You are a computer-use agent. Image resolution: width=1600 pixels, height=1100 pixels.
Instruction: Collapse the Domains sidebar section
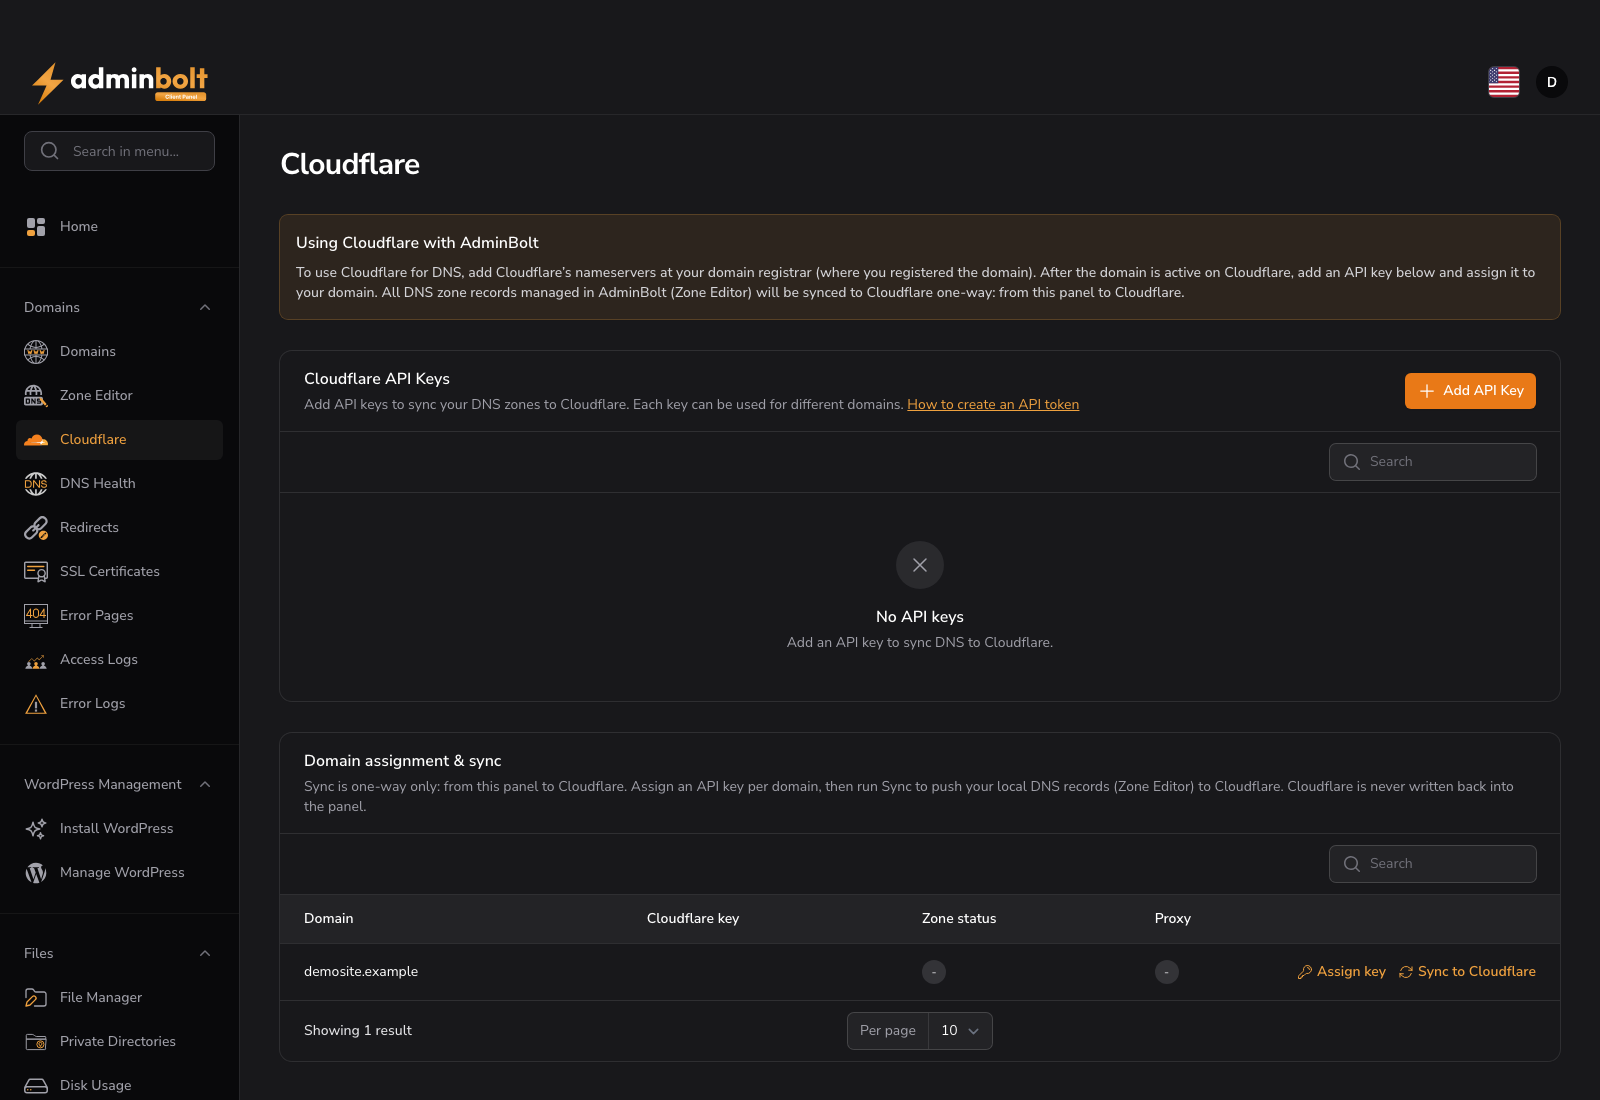point(205,307)
